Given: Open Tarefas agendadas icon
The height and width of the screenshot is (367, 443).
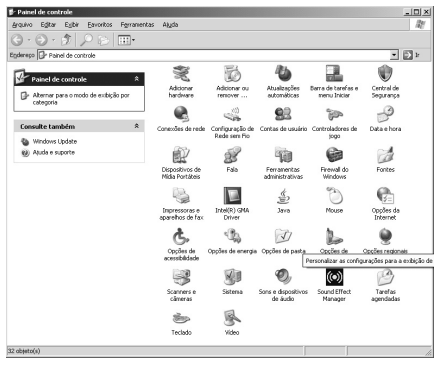Looking at the screenshot, I should pyautogui.click(x=385, y=277).
